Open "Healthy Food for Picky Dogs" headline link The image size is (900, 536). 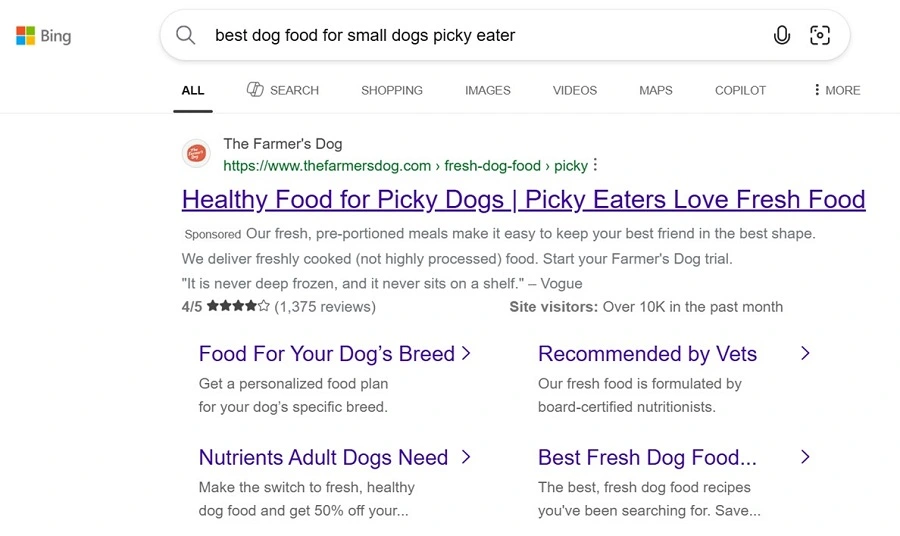tap(523, 199)
